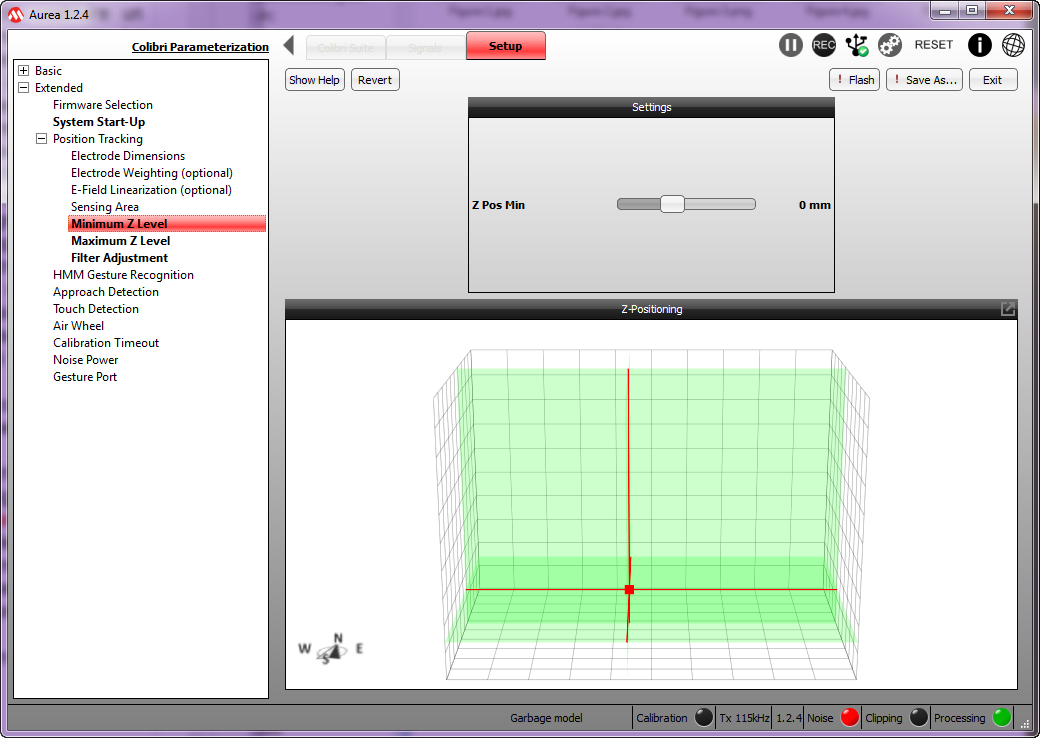Open the info icon in top bar

point(980,45)
